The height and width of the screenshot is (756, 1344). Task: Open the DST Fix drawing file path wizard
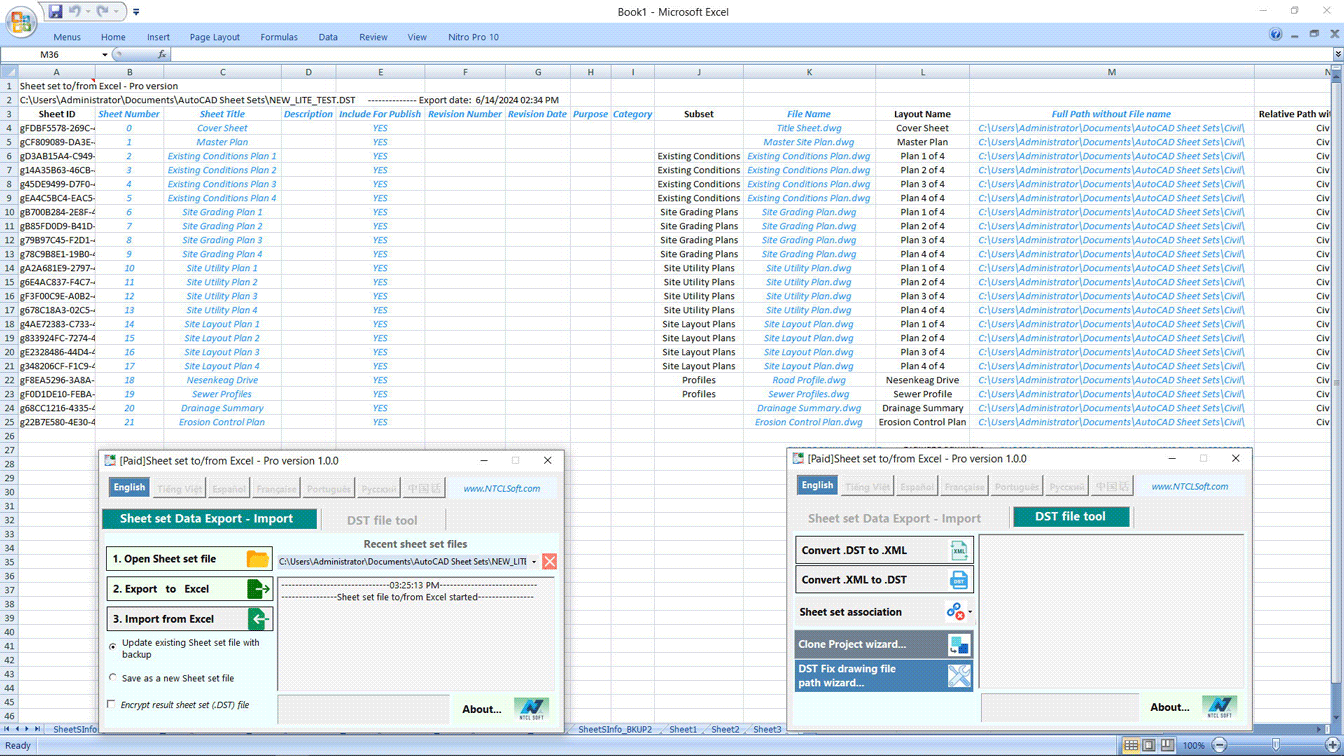(884, 675)
